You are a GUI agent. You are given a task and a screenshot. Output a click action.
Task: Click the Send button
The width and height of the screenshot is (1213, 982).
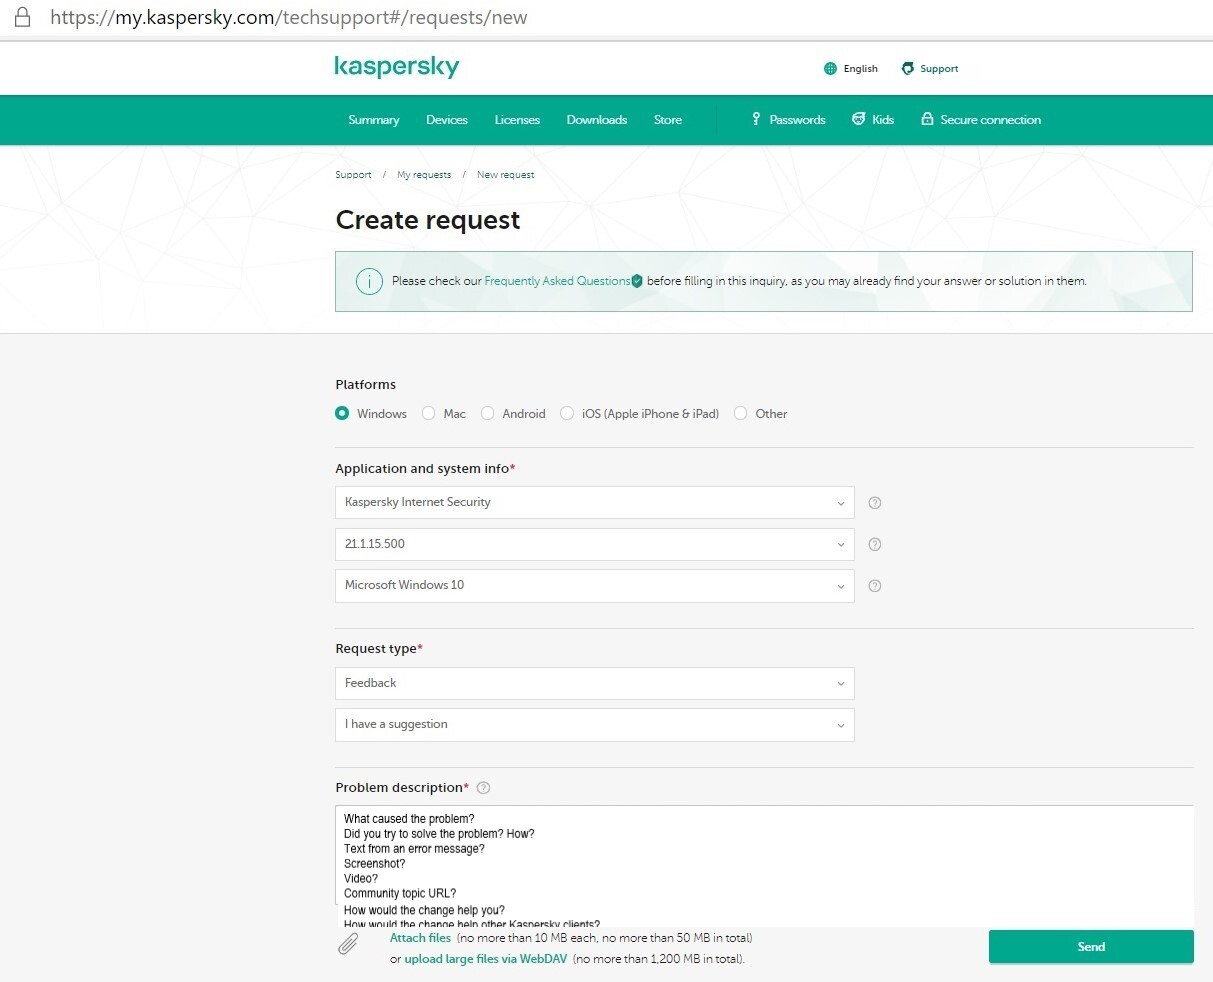pos(1091,947)
